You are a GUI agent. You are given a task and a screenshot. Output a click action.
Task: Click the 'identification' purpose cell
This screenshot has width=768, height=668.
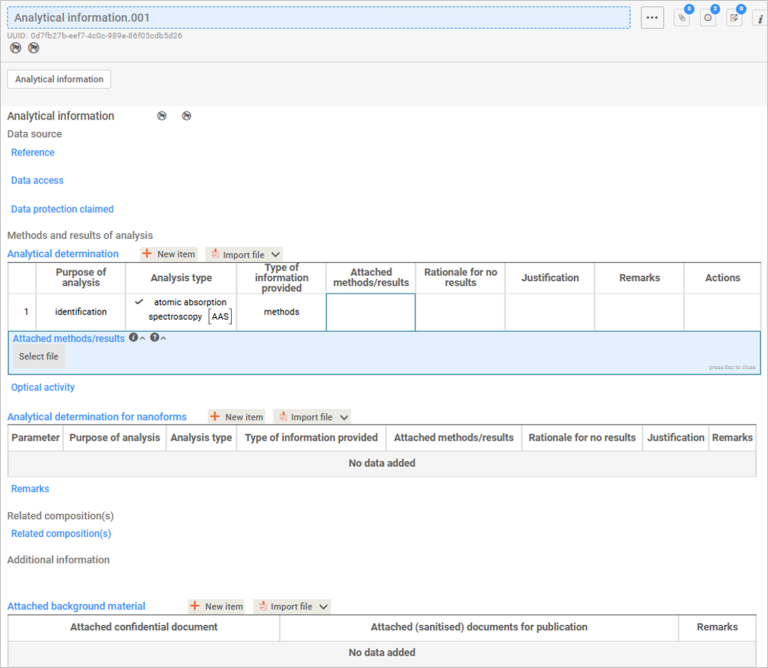(x=81, y=312)
